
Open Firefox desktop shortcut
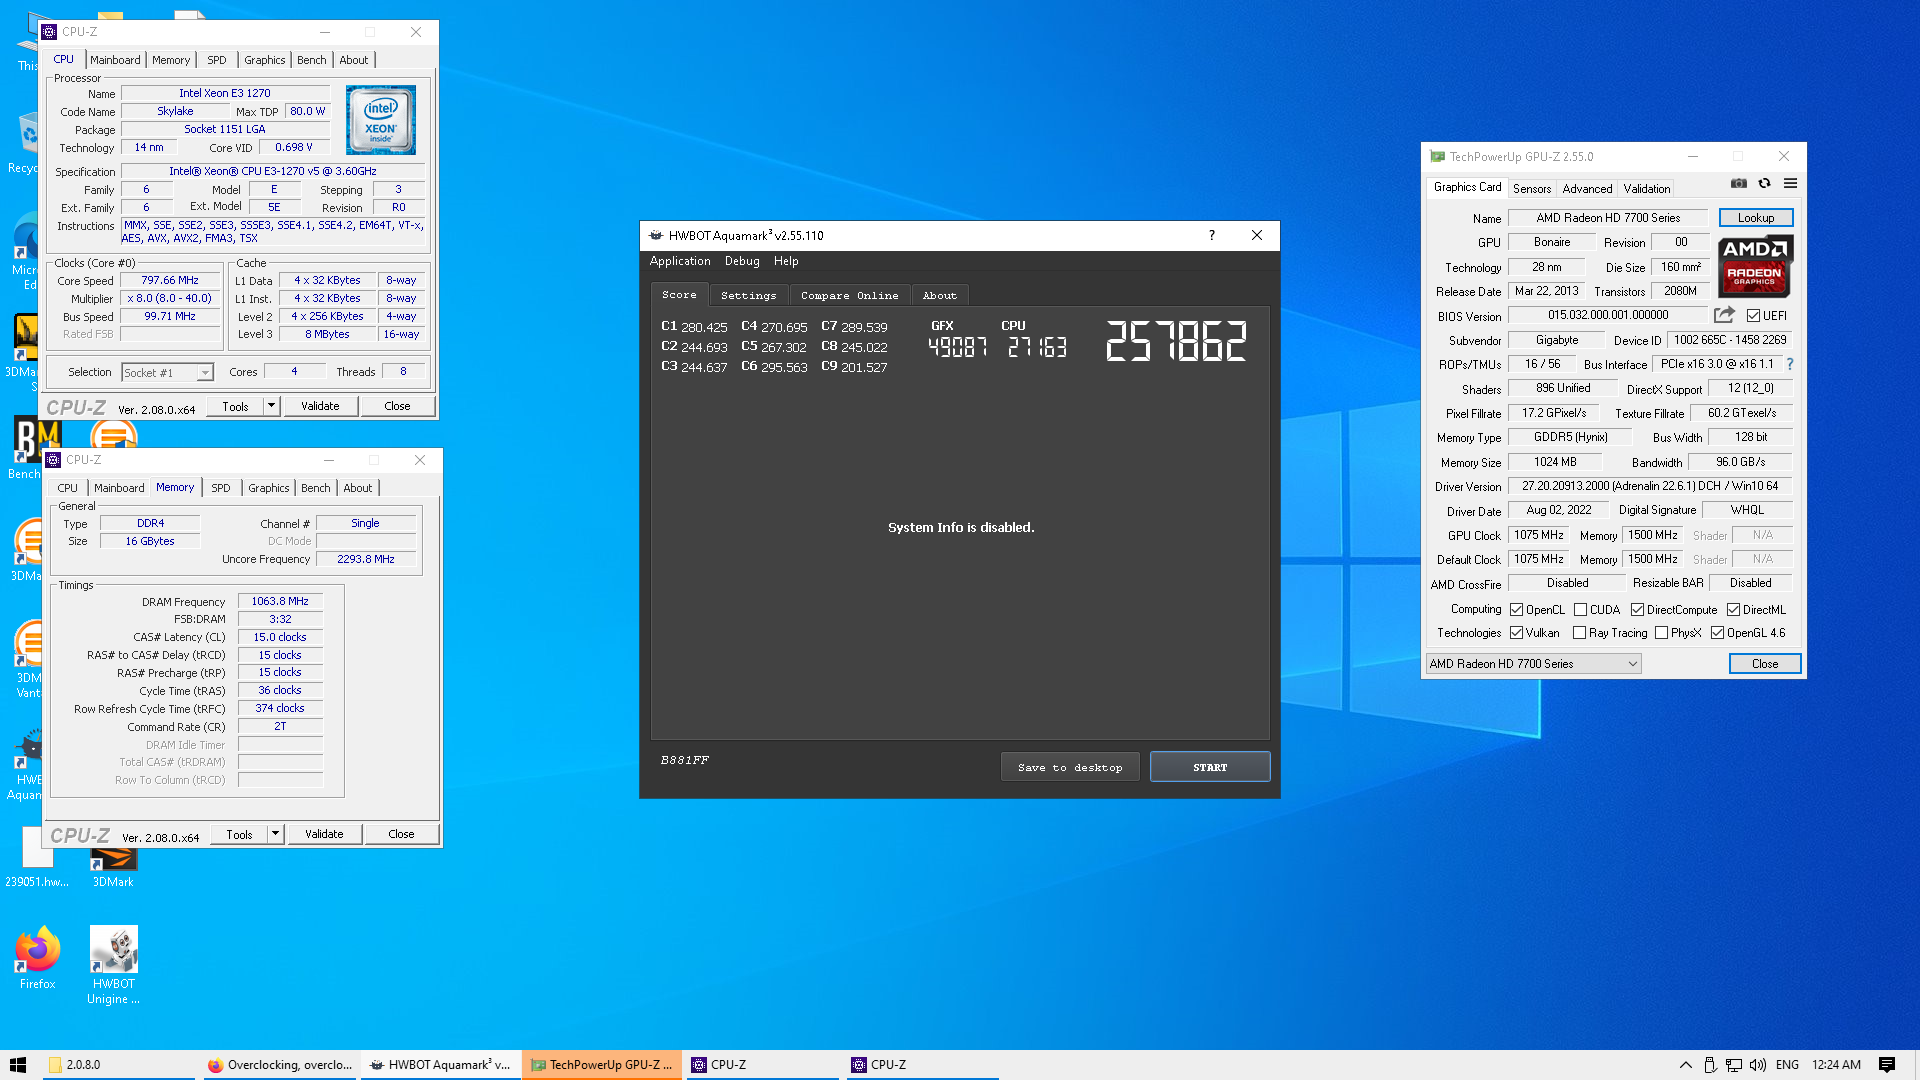point(37,958)
